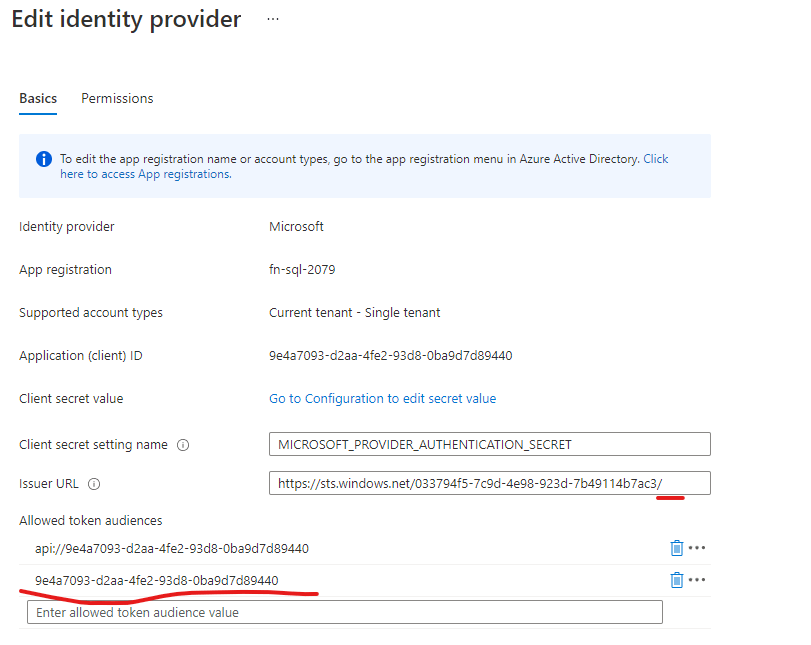
Task: Click into the Issuer URL text field
Action: coord(489,484)
